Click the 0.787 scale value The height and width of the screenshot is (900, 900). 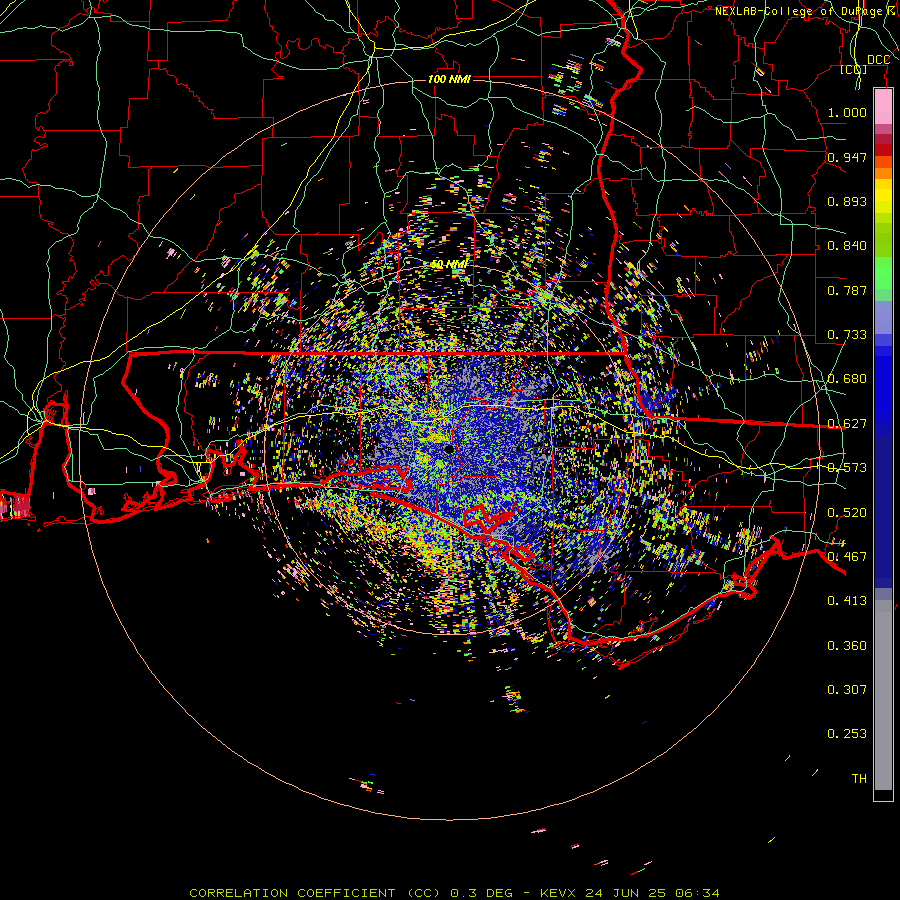coord(847,290)
